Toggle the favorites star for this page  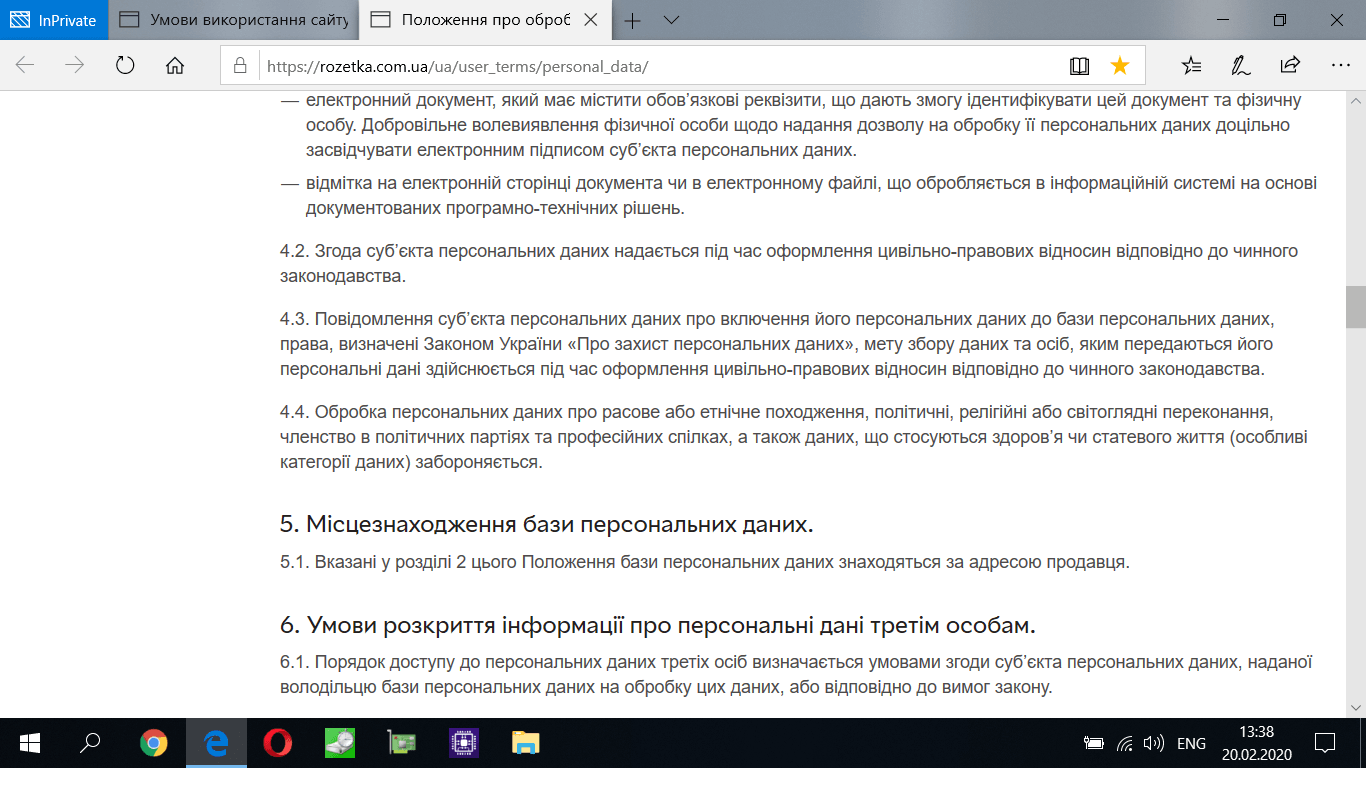(x=1120, y=66)
